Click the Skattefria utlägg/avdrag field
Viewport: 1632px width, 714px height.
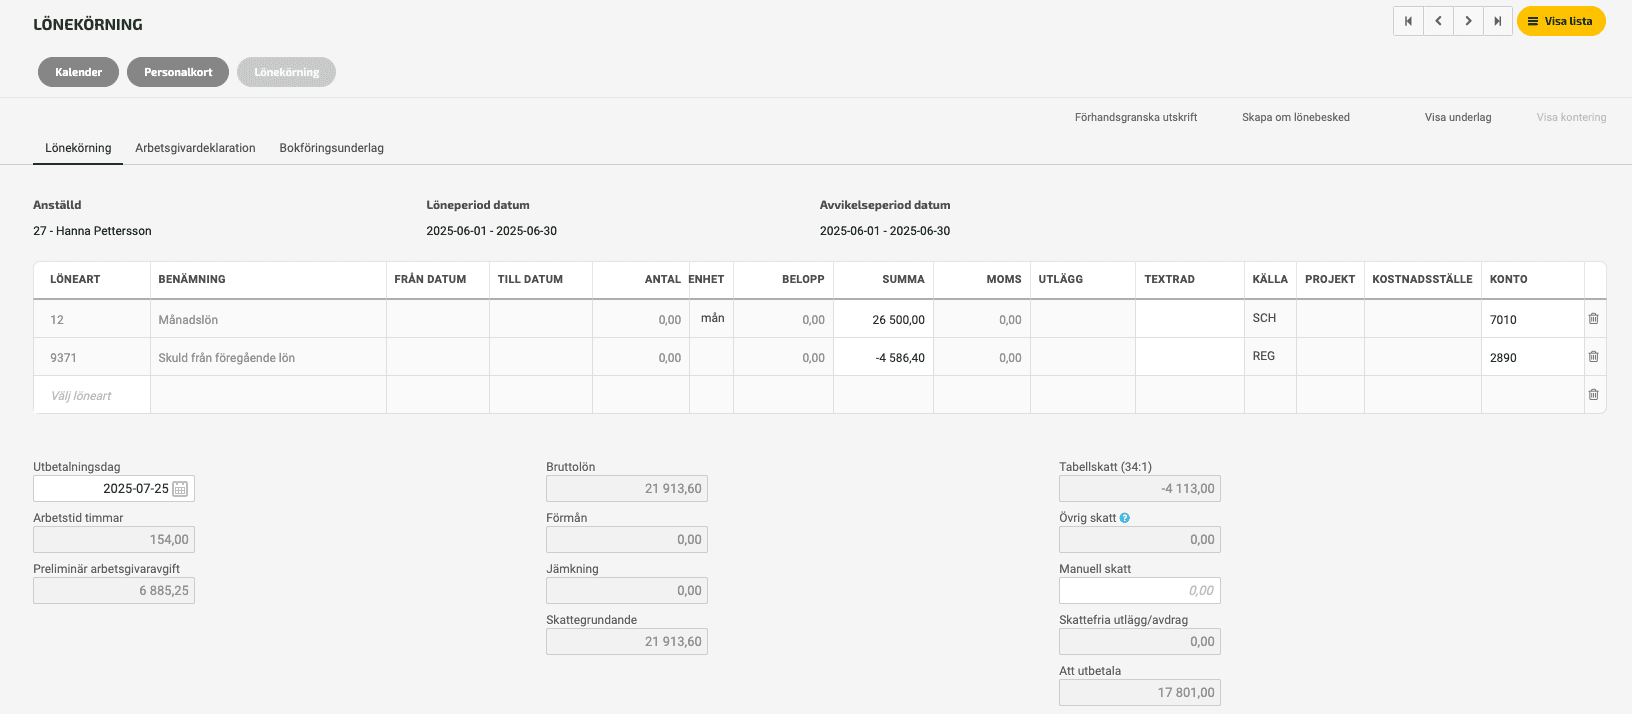click(1140, 641)
